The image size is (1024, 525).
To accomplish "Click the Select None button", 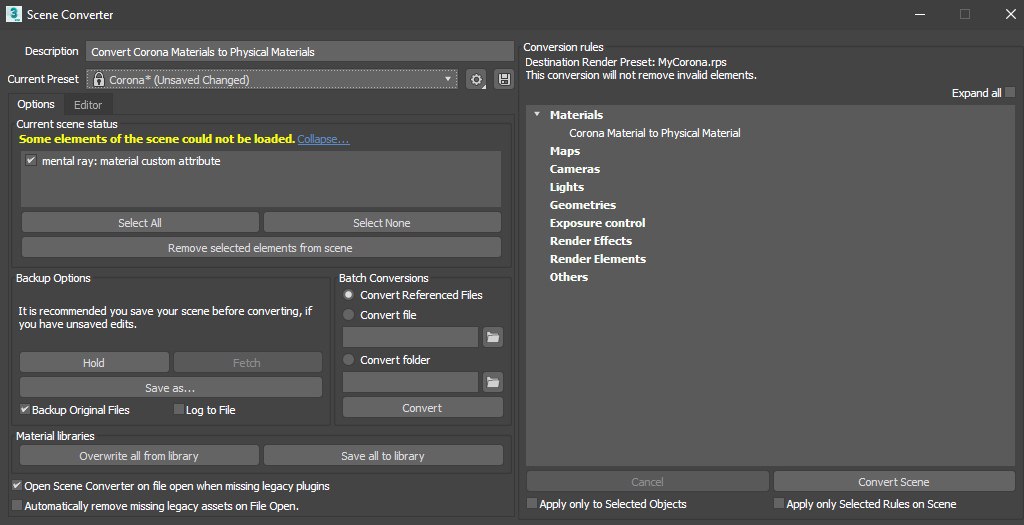I will pyautogui.click(x=382, y=223).
